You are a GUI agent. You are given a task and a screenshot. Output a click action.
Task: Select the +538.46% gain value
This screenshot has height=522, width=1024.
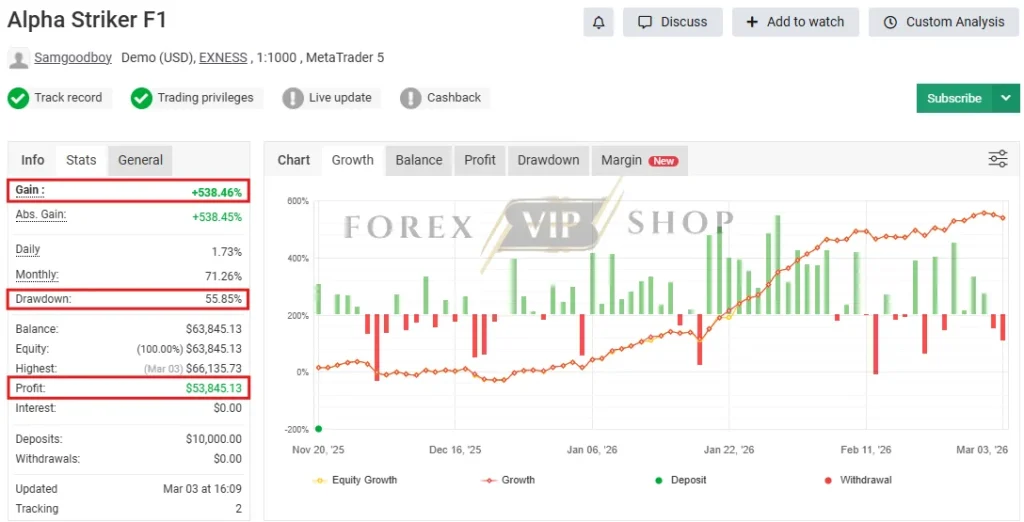tap(216, 193)
